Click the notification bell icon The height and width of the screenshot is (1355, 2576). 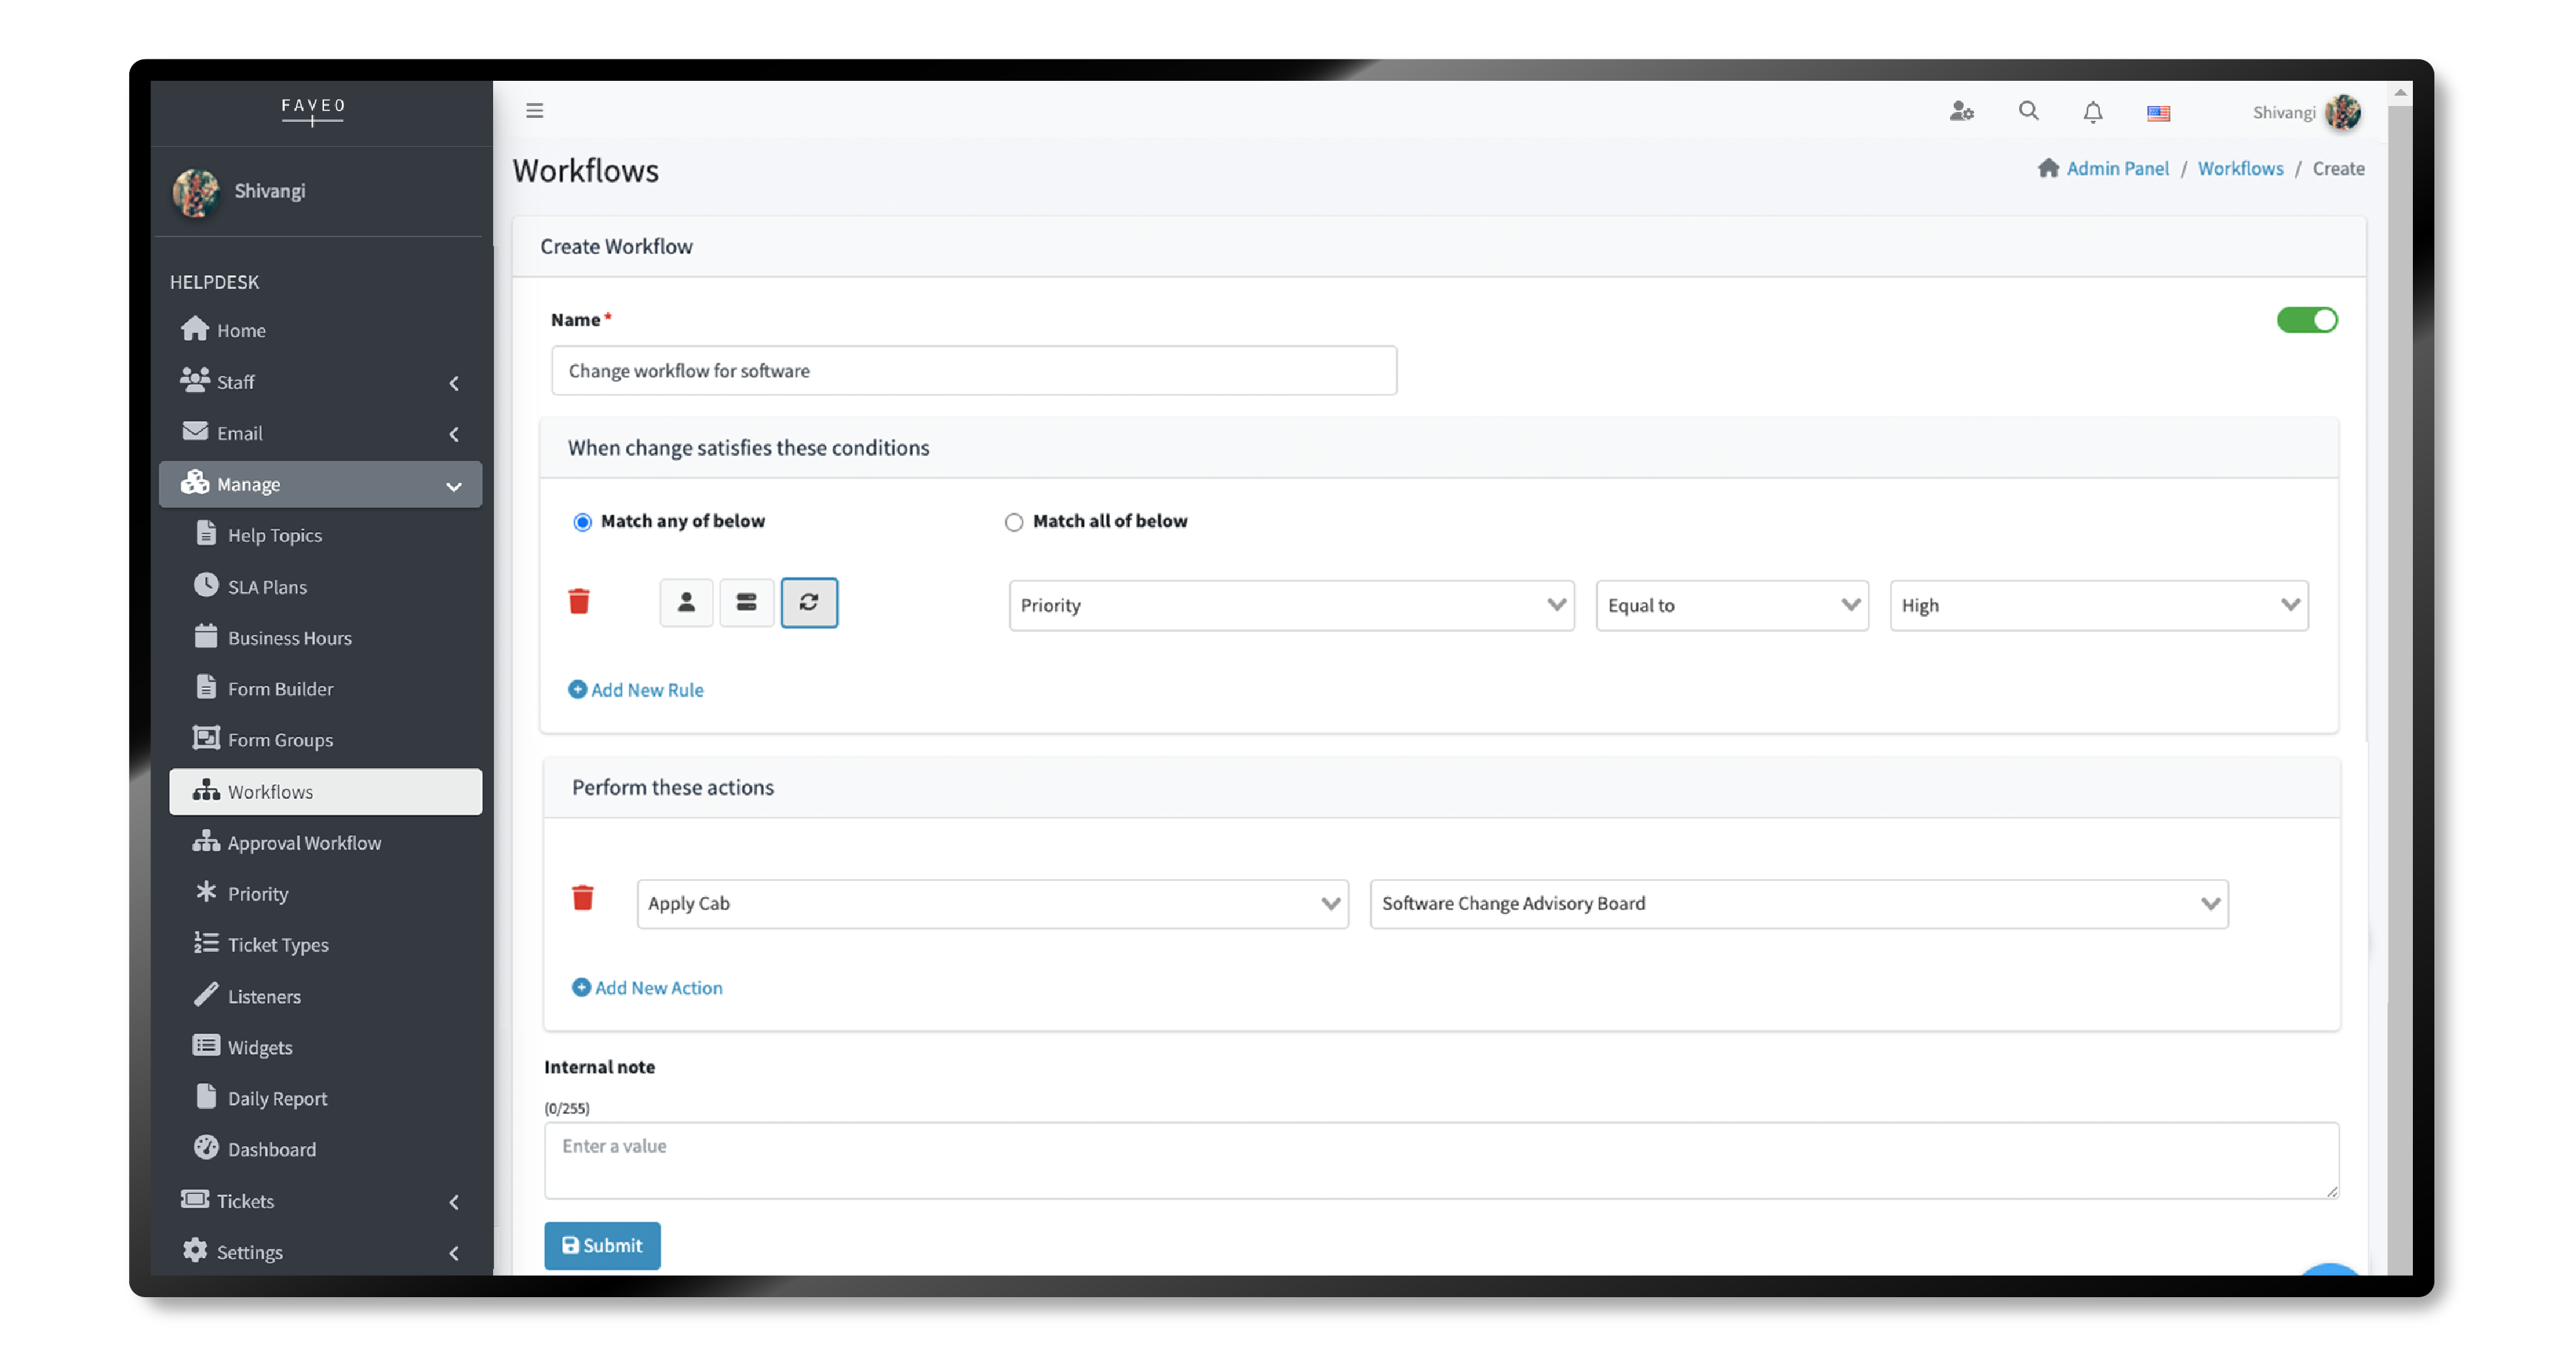[x=2092, y=112]
